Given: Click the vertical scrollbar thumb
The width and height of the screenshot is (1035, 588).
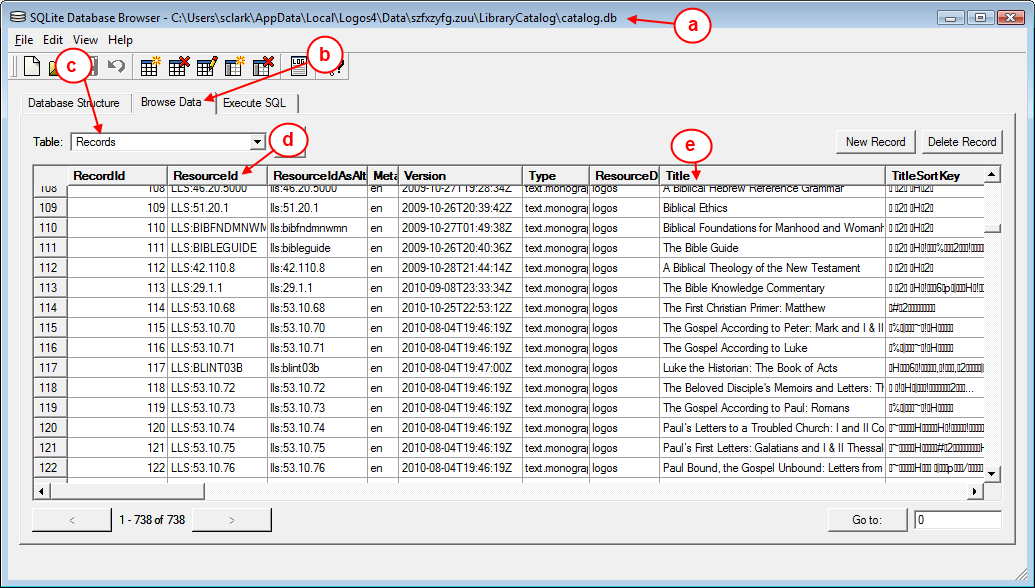Looking at the screenshot, I should point(992,228).
